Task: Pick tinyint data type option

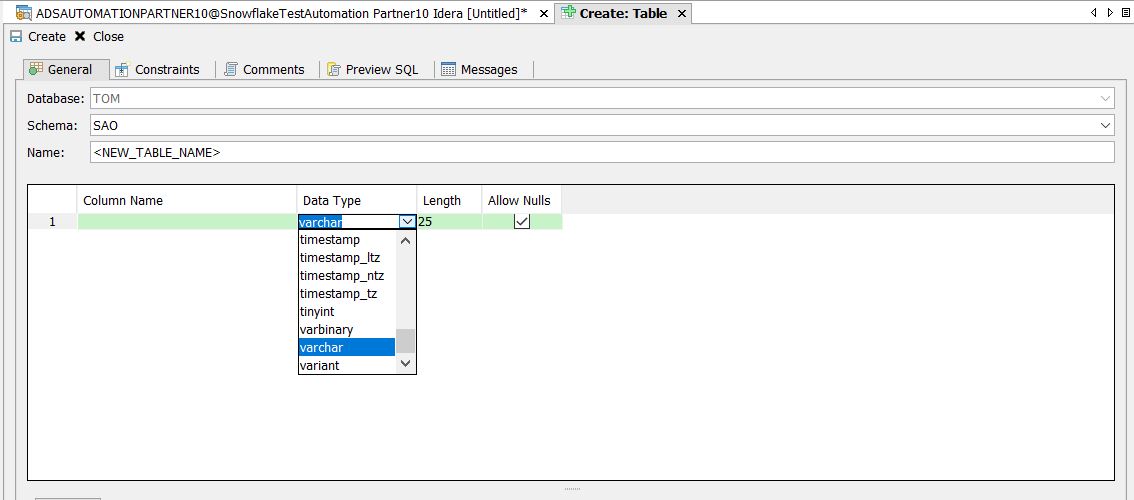Action: (317, 312)
